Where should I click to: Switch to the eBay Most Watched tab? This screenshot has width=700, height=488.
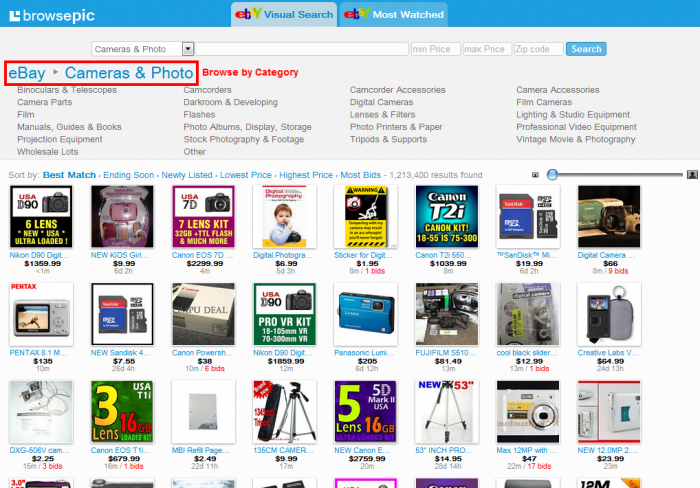pyautogui.click(x=394, y=14)
